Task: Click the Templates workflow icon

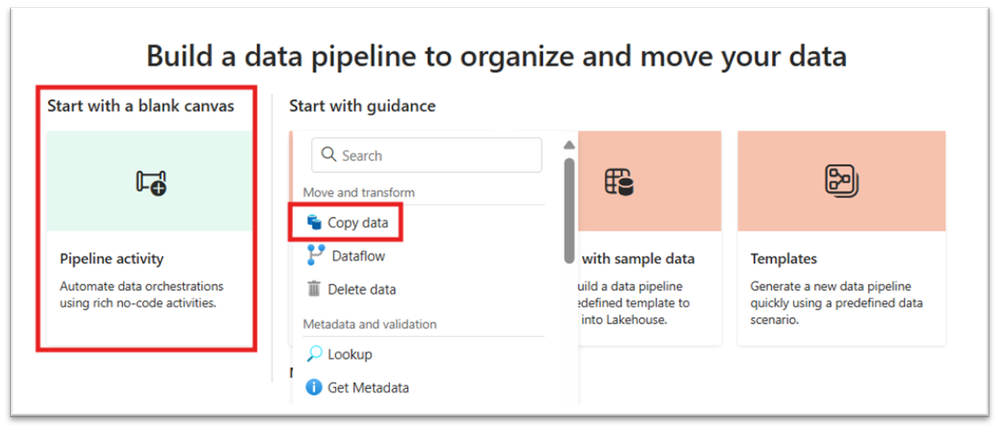Action: [x=840, y=181]
